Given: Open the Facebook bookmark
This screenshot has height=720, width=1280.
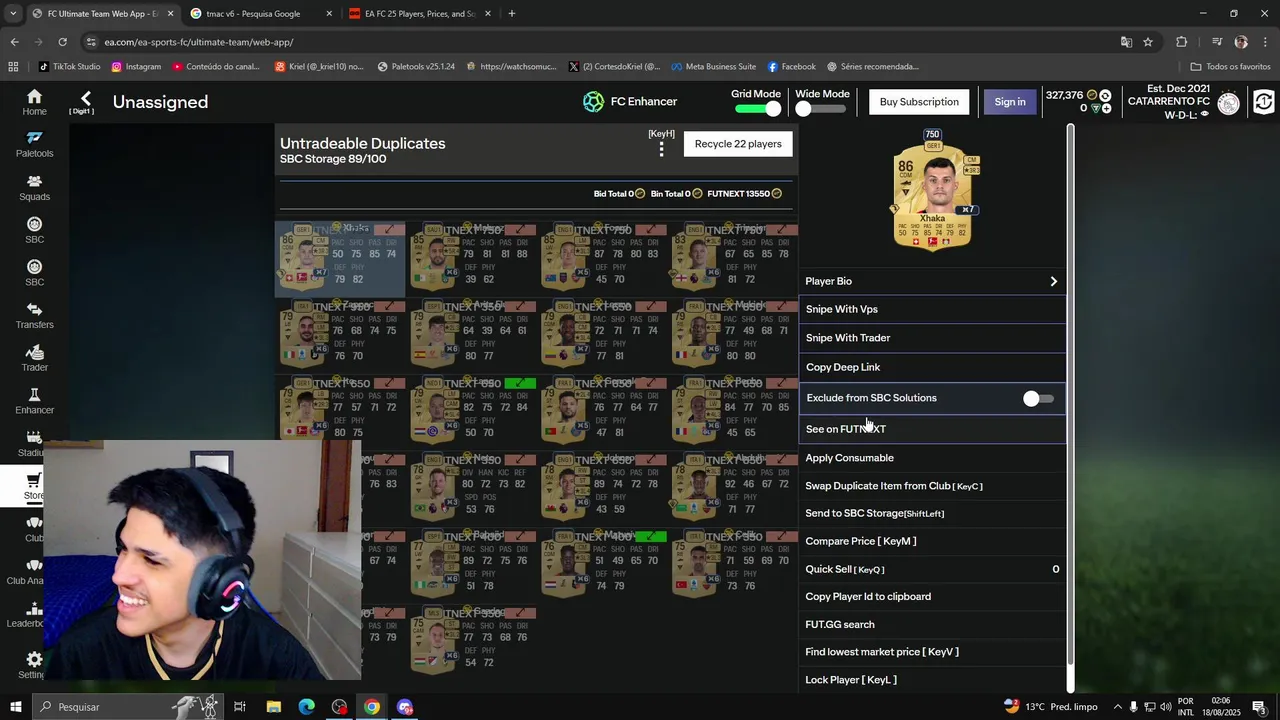Looking at the screenshot, I should click(x=792, y=67).
